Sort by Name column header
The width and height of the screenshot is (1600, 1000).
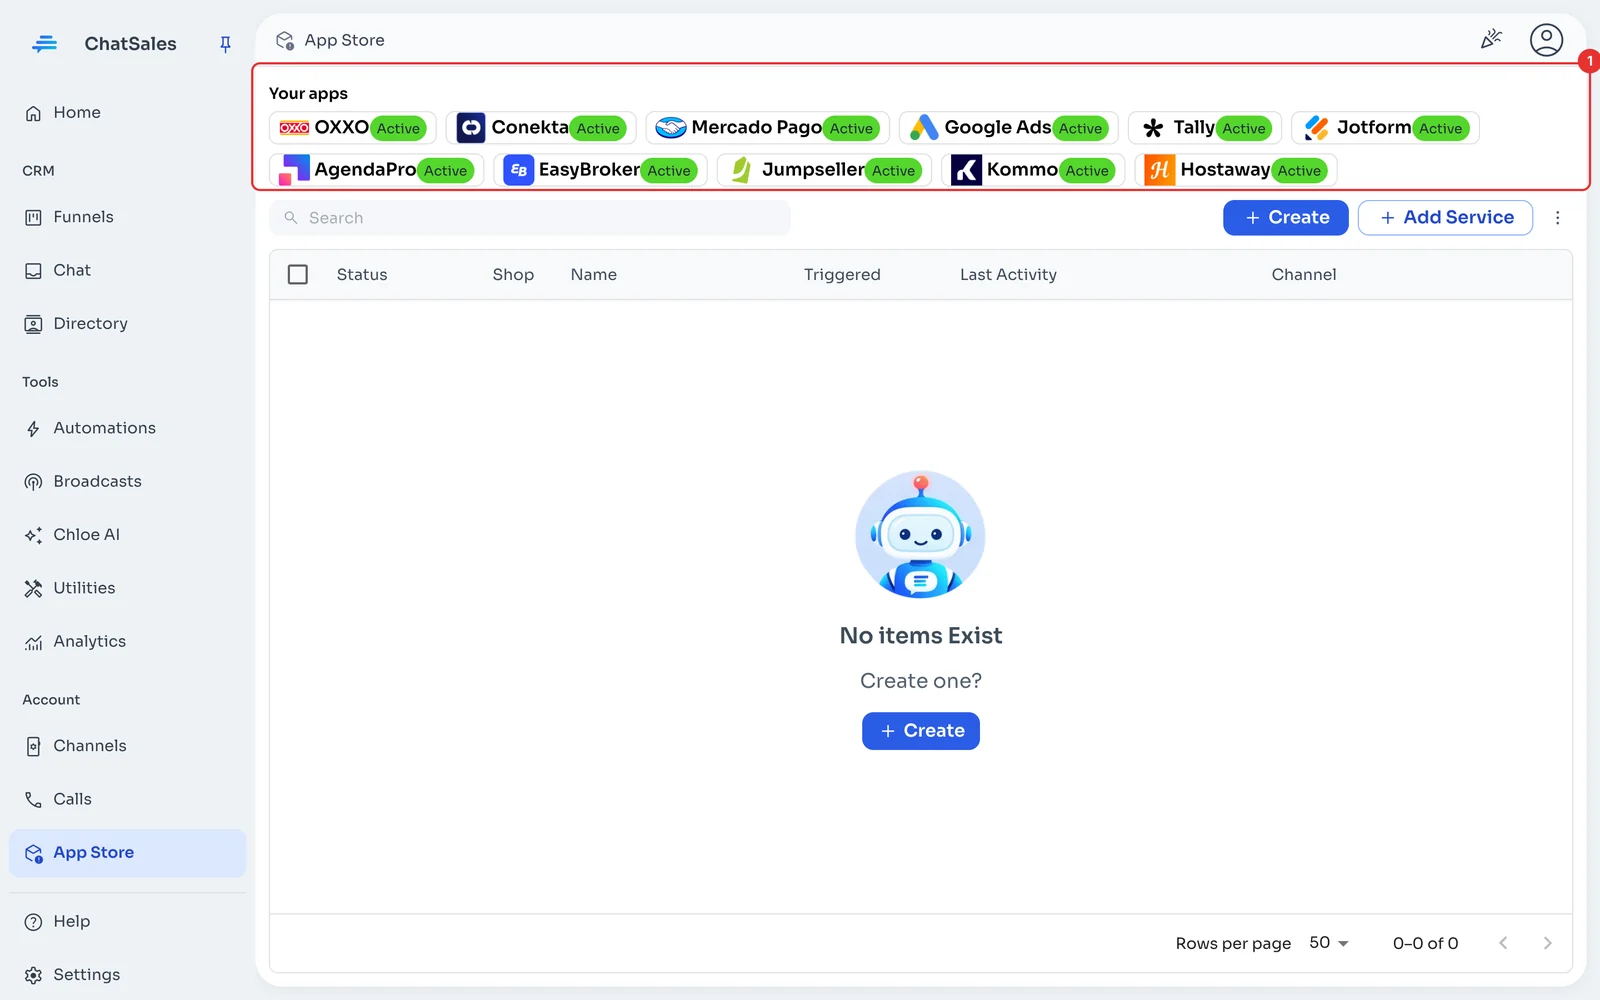594,275
